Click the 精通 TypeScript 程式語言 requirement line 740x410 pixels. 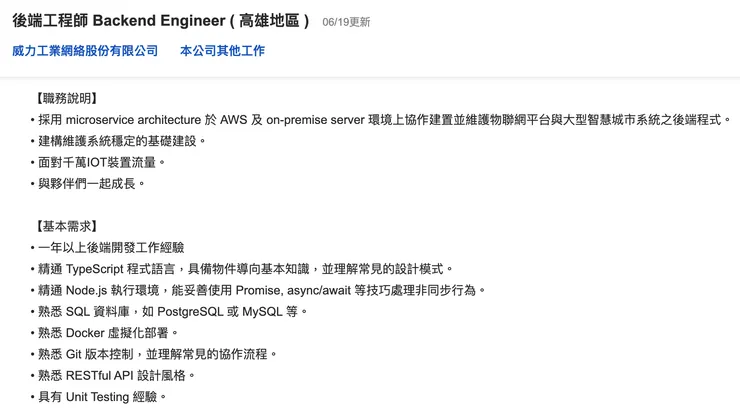245,269
